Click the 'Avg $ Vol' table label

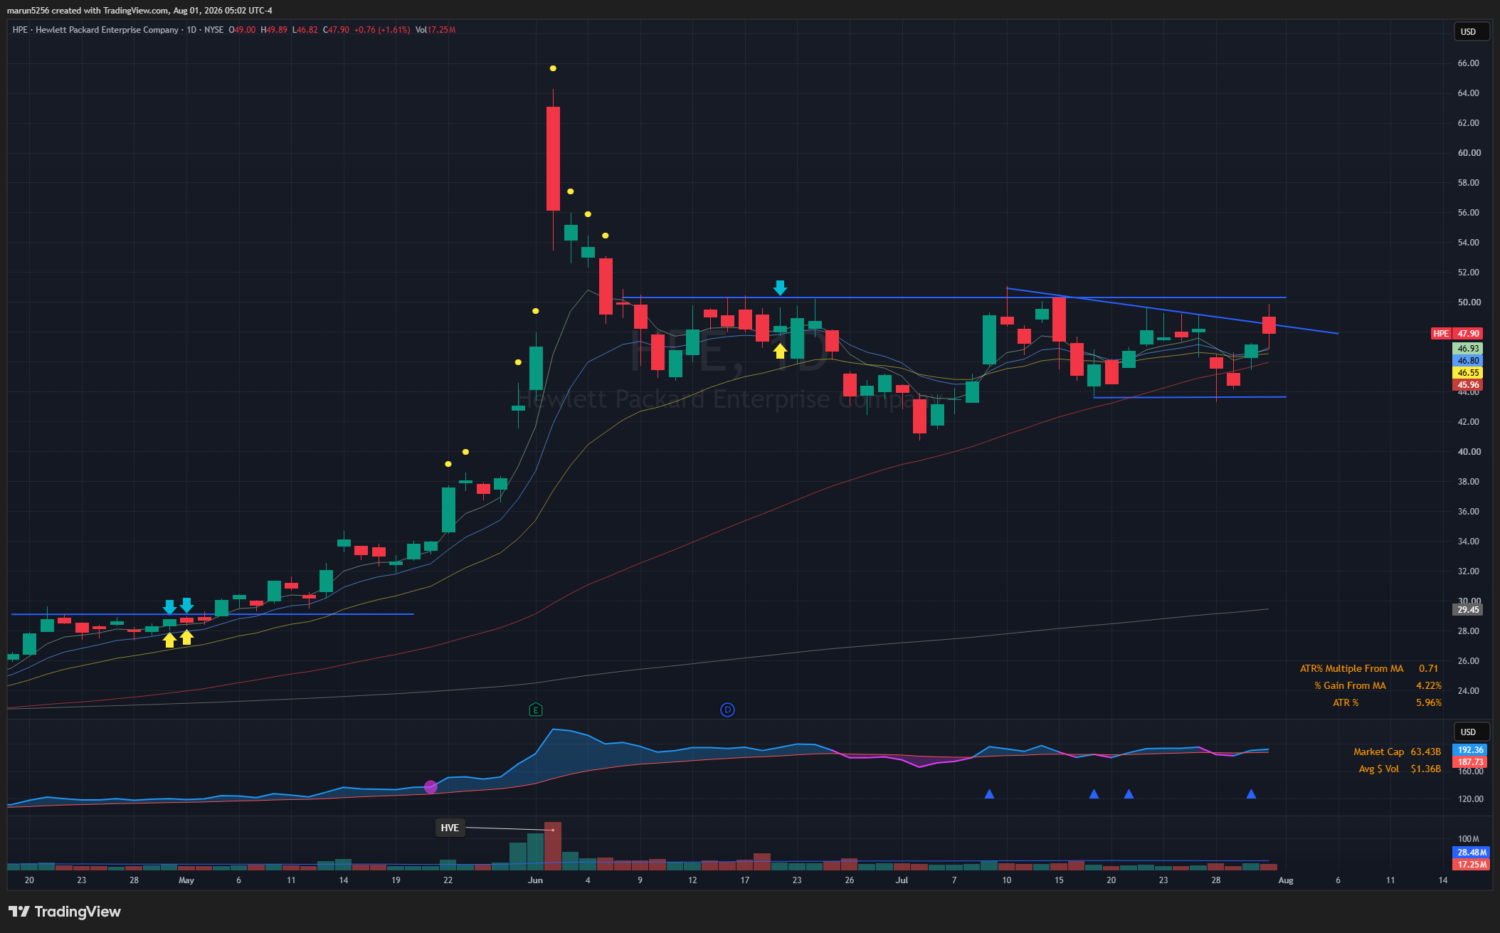[x=1379, y=769]
